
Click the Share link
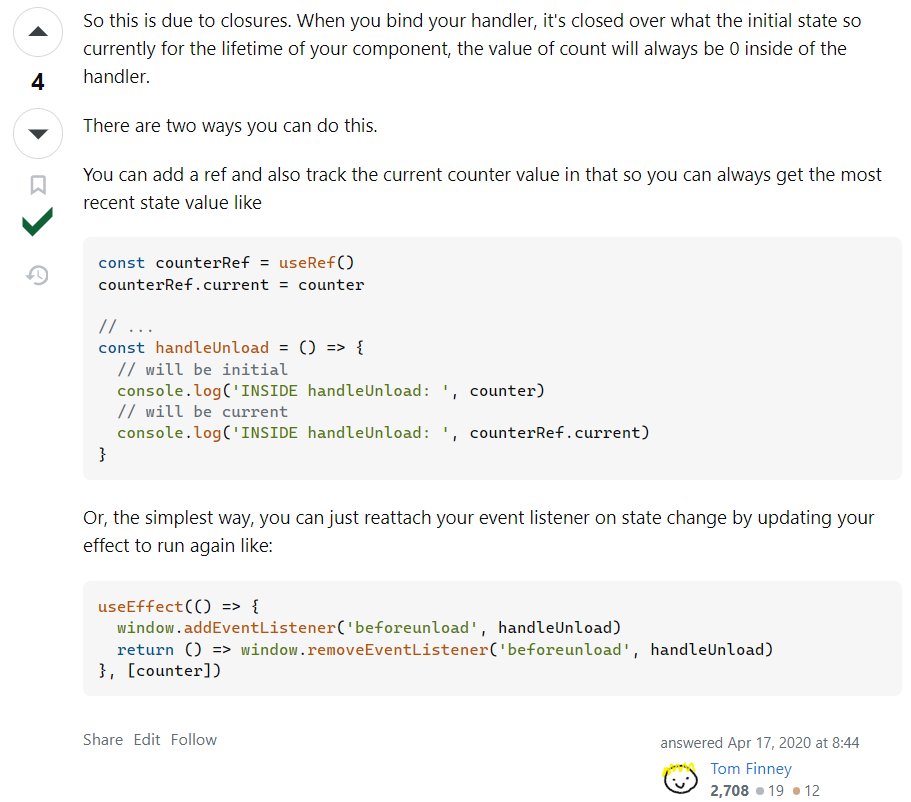103,739
